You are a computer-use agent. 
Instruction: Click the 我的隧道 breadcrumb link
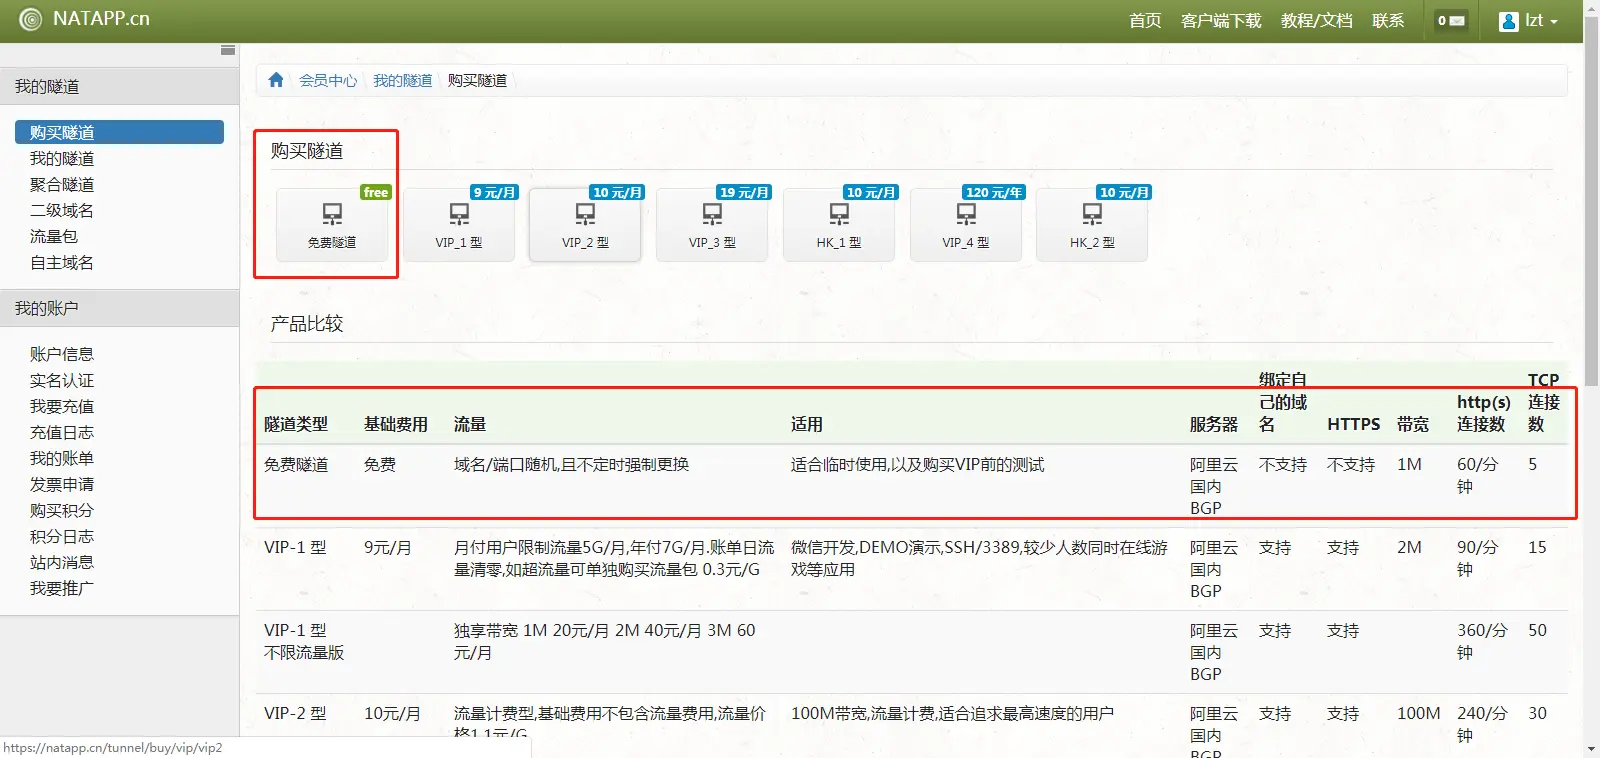tap(403, 80)
